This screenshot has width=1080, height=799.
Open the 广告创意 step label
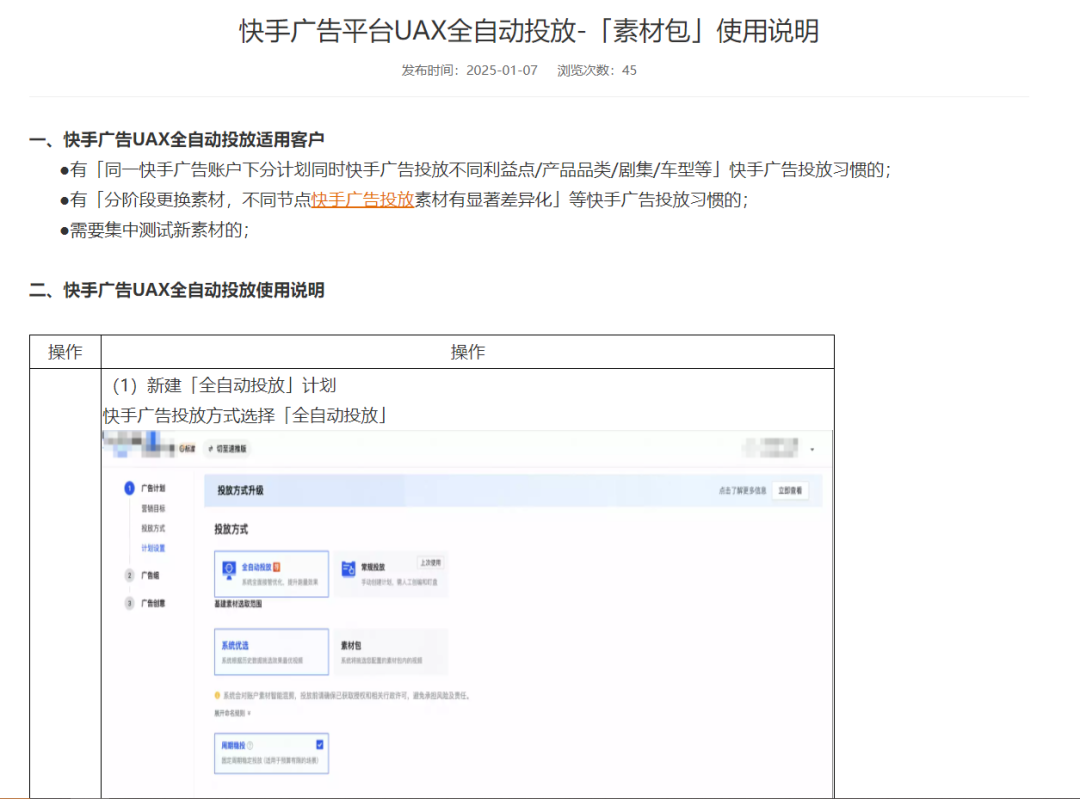coord(153,603)
